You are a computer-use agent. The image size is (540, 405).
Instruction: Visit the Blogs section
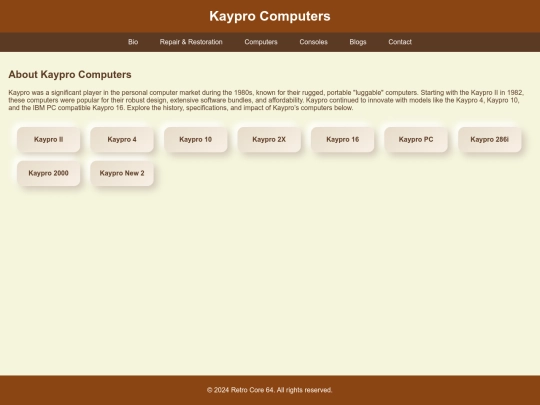click(x=358, y=42)
